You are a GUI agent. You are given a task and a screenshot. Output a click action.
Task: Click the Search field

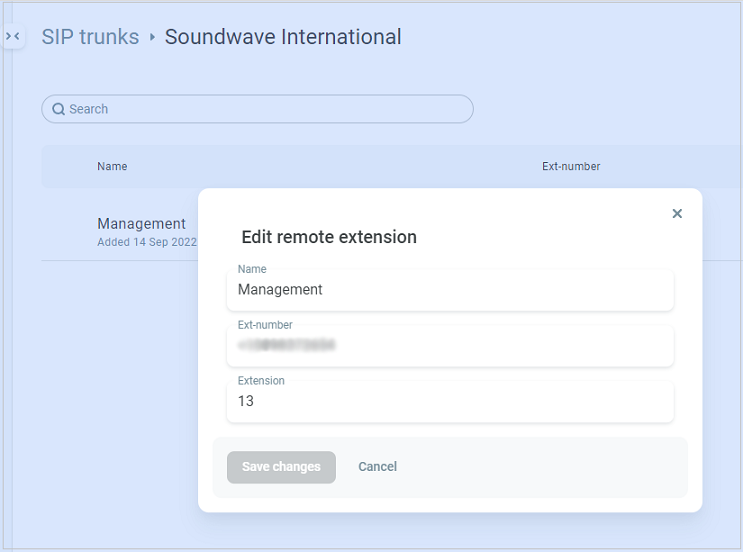(257, 109)
